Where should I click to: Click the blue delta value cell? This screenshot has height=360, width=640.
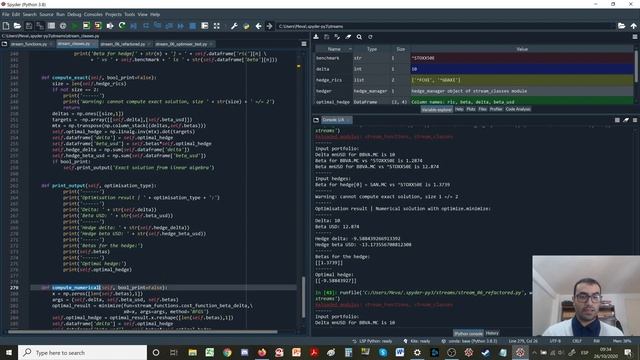pyautogui.click(x=522, y=69)
